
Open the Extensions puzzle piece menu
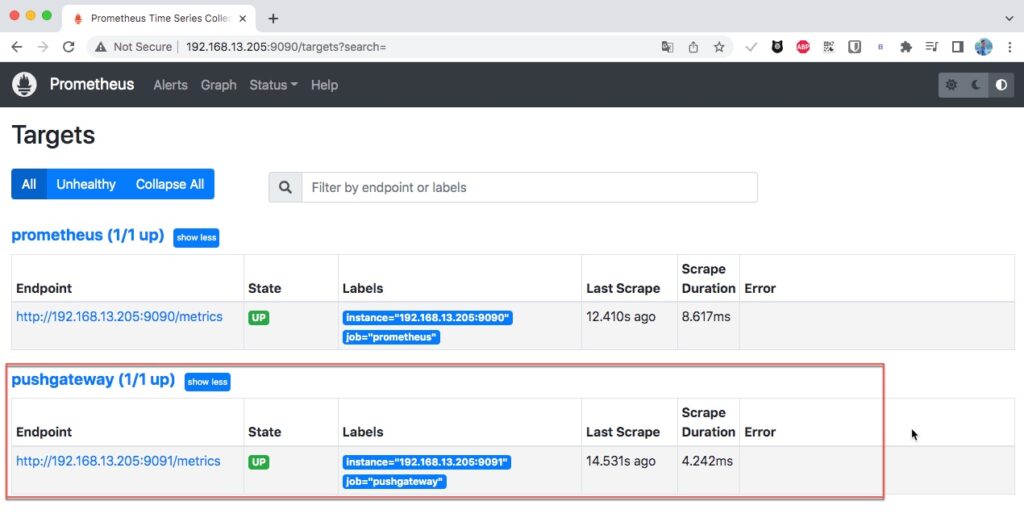tap(906, 47)
